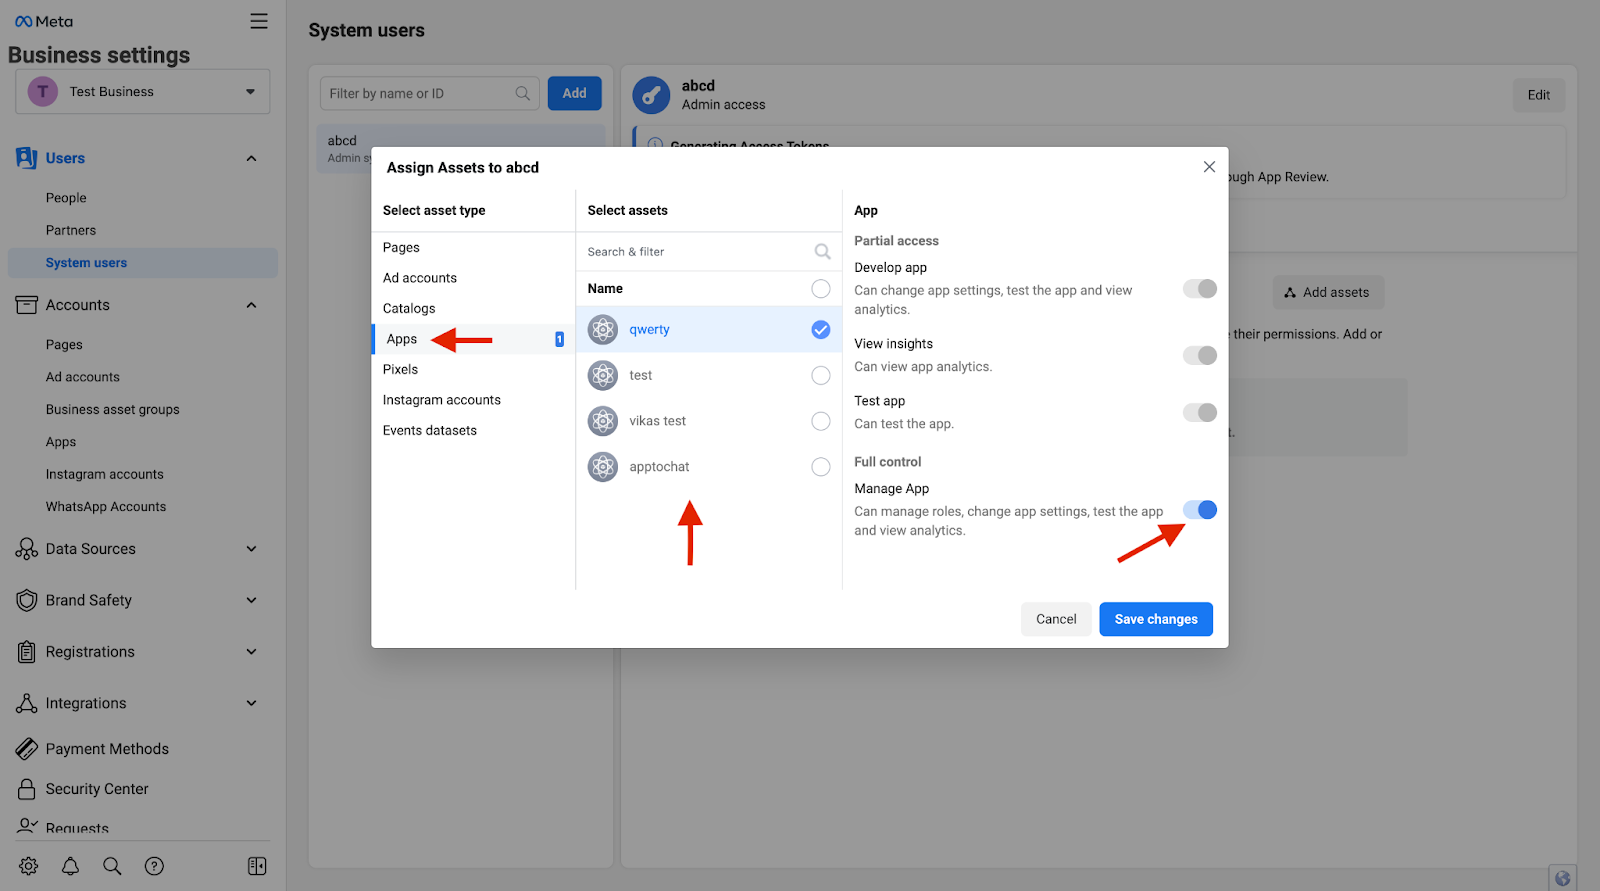The image size is (1600, 891).
Task: Click the search icon in Search & filter
Action: pos(822,252)
